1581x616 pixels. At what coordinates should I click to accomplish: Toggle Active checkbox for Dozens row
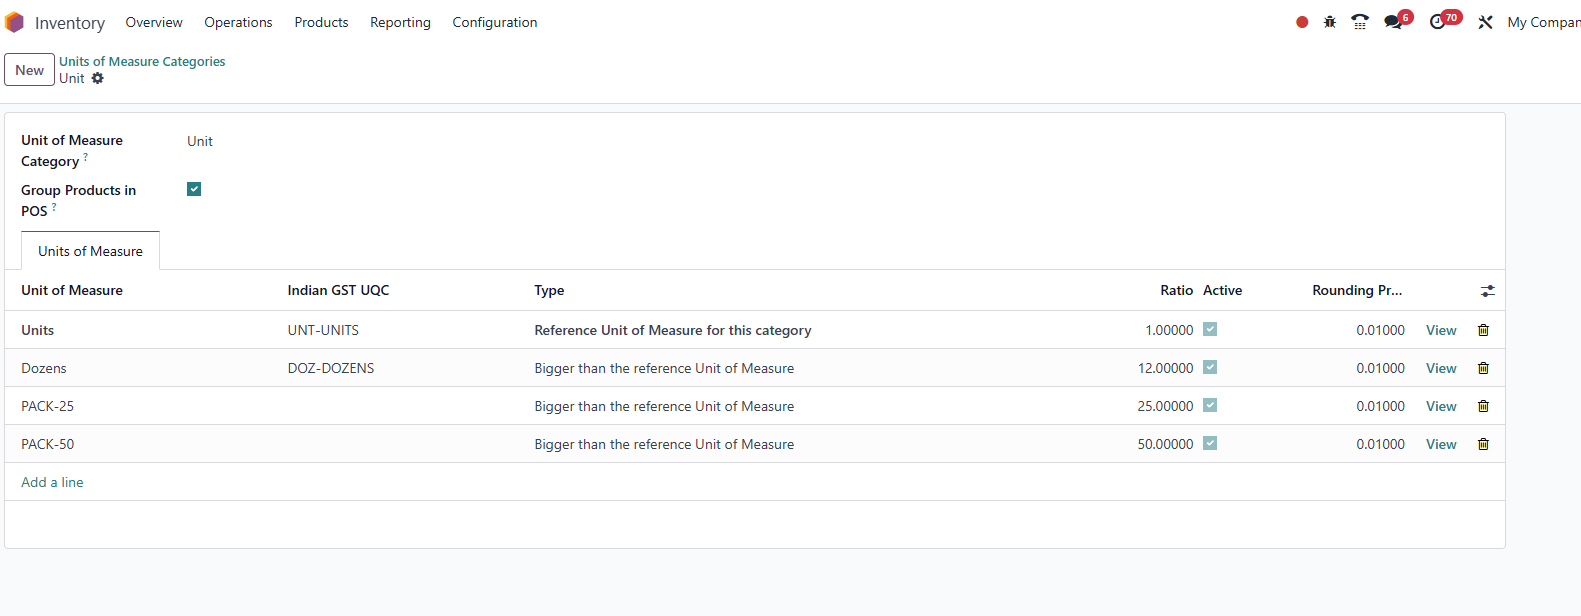[x=1210, y=367]
